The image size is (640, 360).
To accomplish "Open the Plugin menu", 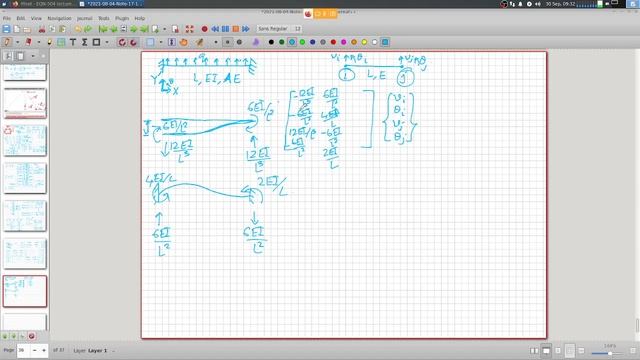I will coord(122,18).
